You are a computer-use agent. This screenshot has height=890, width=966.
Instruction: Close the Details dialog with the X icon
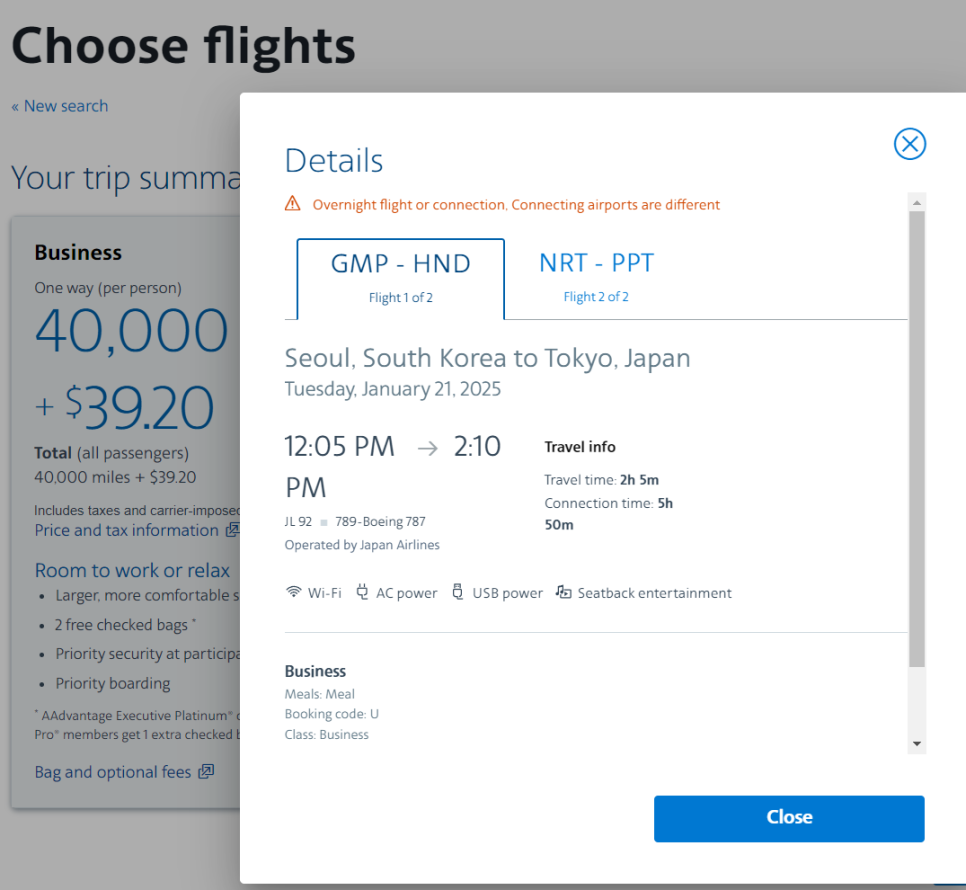coord(910,144)
